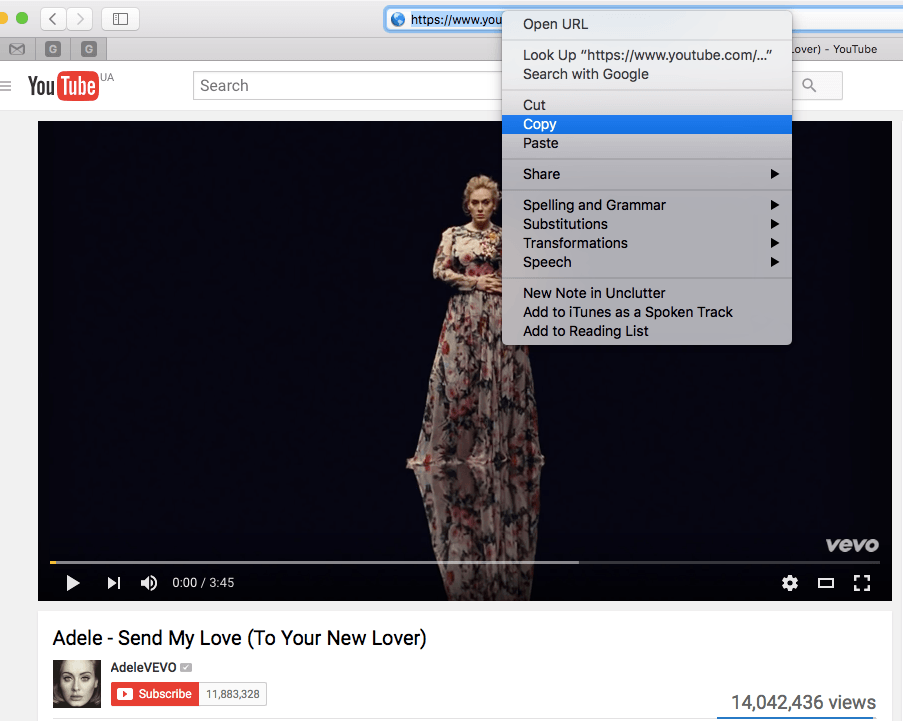The width and height of the screenshot is (903, 721).
Task: Expand the Share submenu
Action: pyautogui.click(x=647, y=174)
